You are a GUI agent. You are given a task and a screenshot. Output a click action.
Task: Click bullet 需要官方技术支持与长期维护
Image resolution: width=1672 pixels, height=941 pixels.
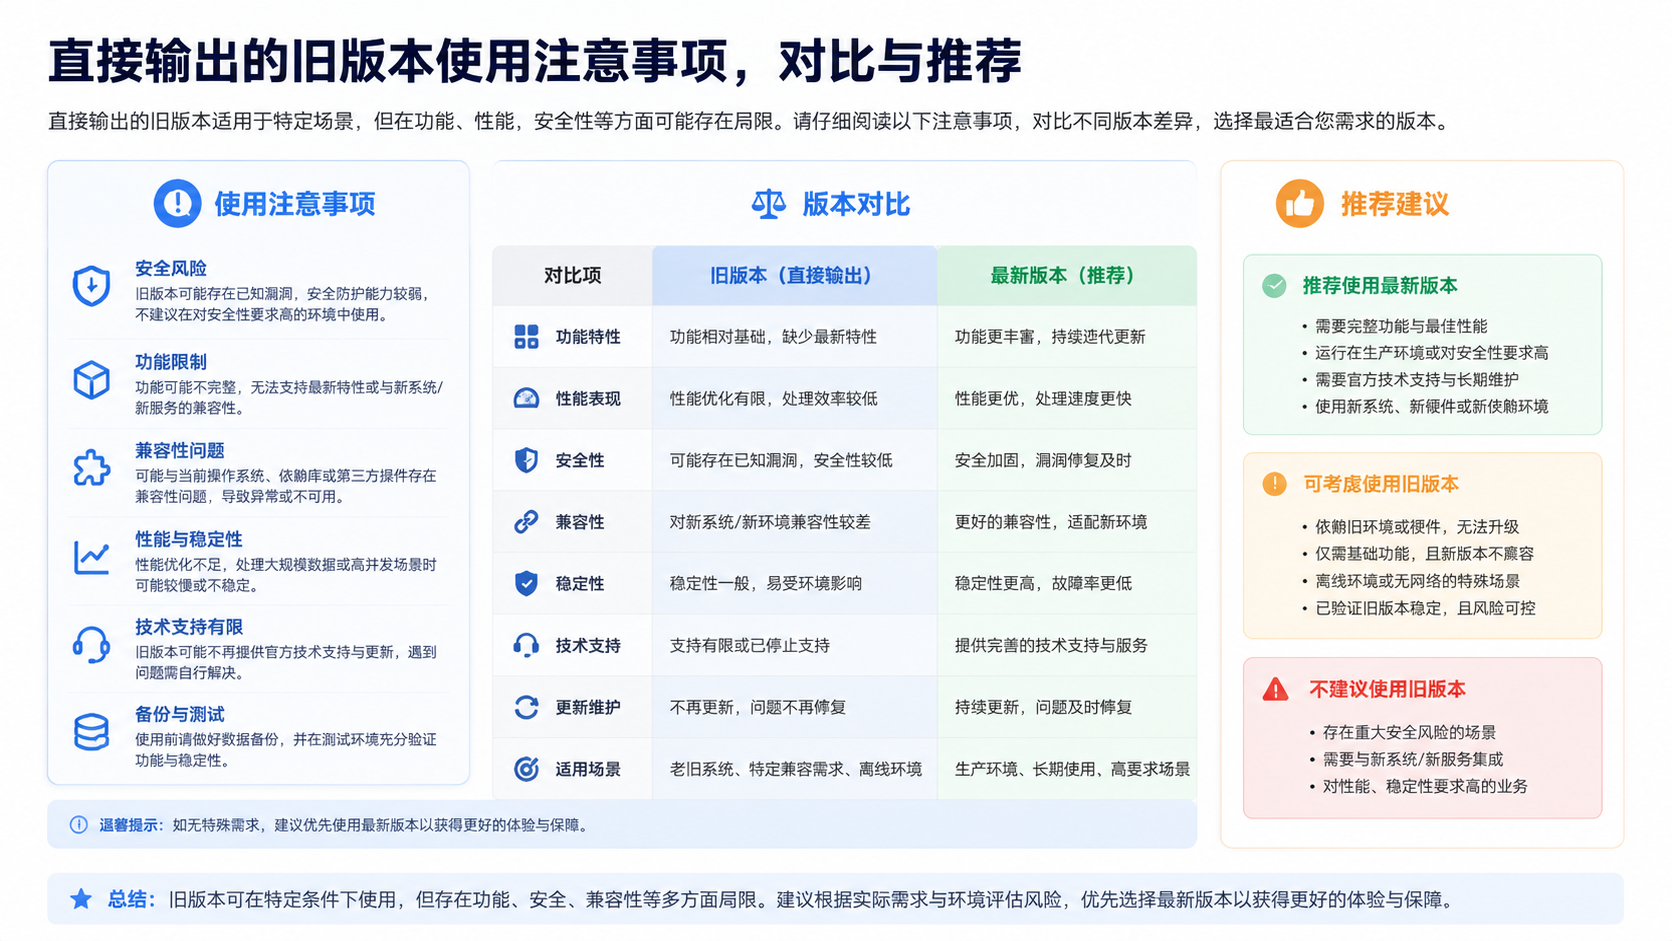tap(1417, 380)
